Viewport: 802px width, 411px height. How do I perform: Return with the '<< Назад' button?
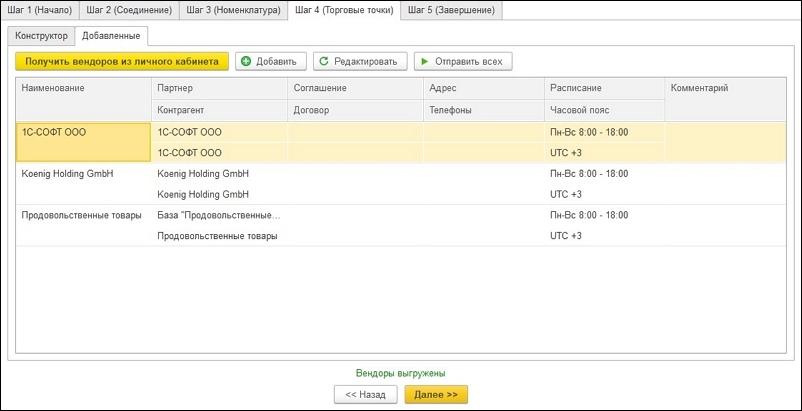[x=365, y=395]
